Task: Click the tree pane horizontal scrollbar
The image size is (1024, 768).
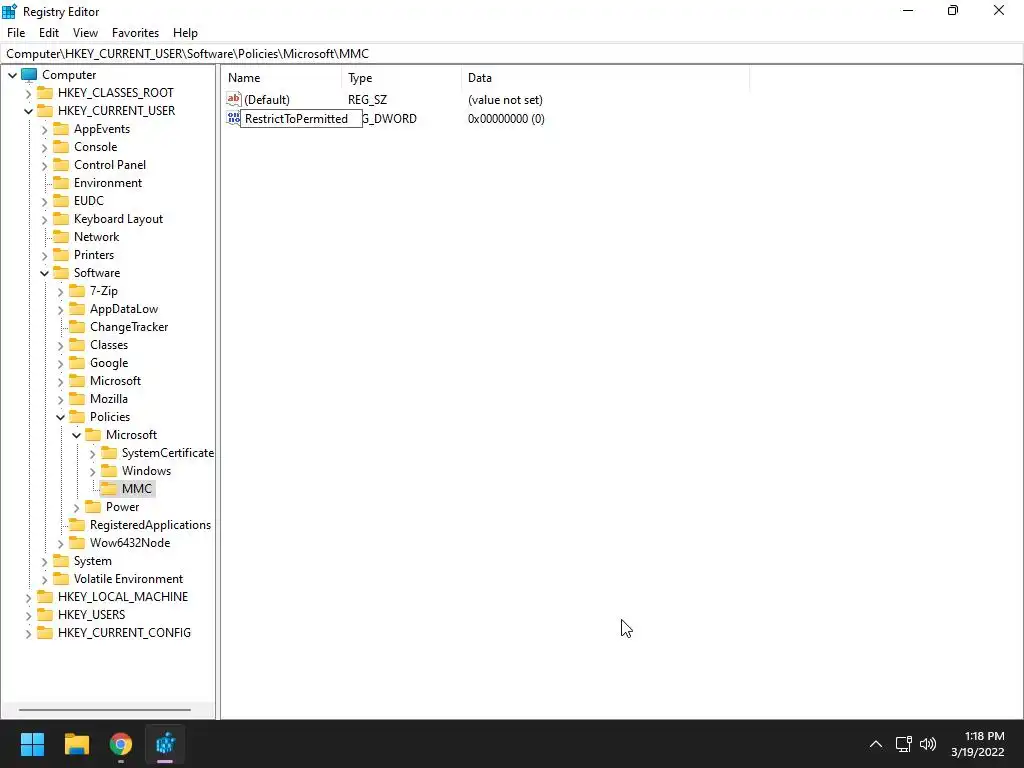Action: point(104,710)
